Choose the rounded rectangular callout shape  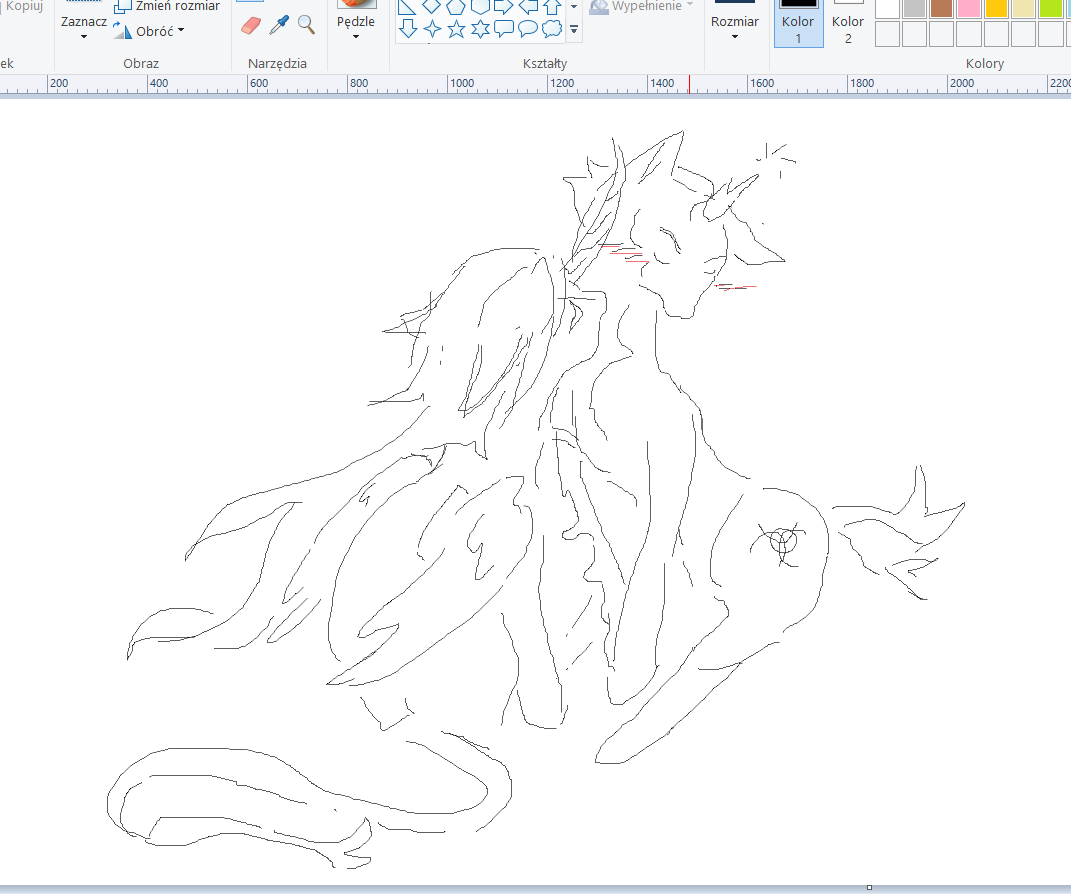click(504, 29)
